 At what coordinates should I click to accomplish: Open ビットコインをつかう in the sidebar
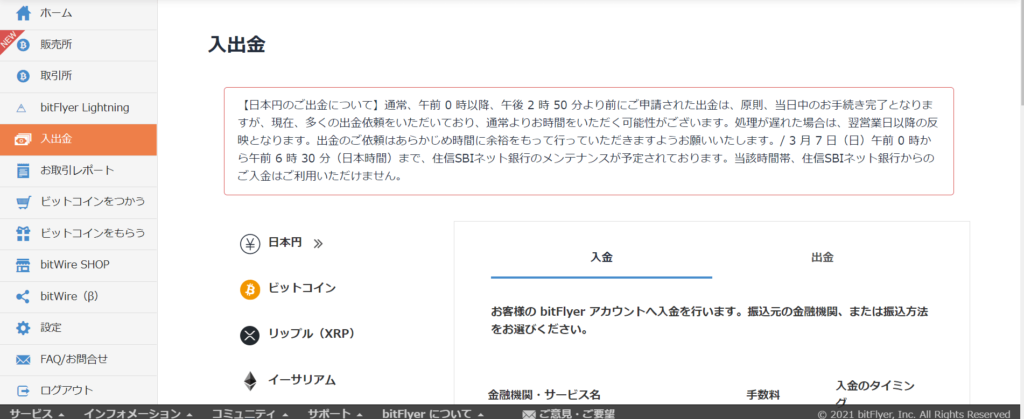[x=78, y=202]
